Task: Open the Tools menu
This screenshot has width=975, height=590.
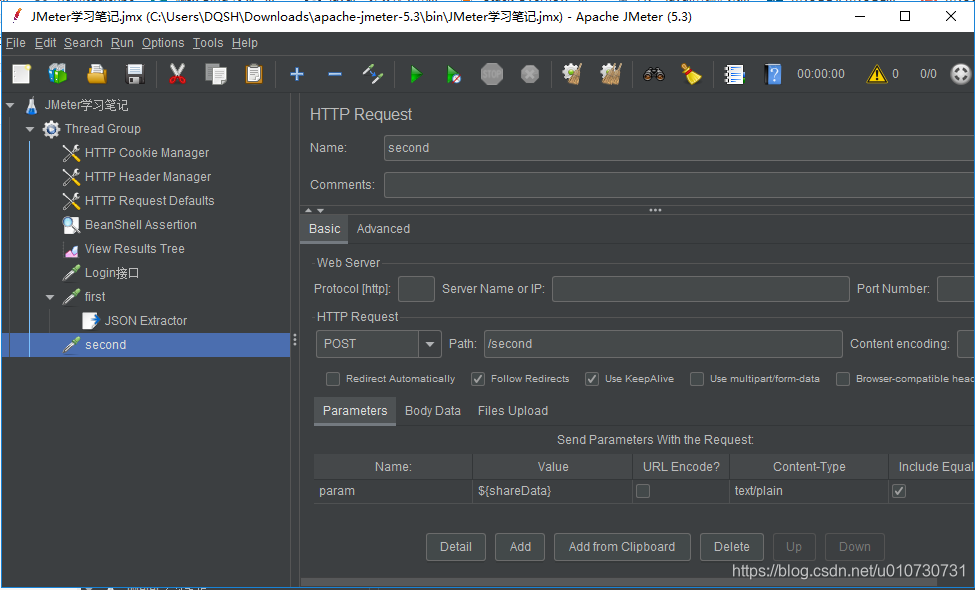Action: [208, 43]
